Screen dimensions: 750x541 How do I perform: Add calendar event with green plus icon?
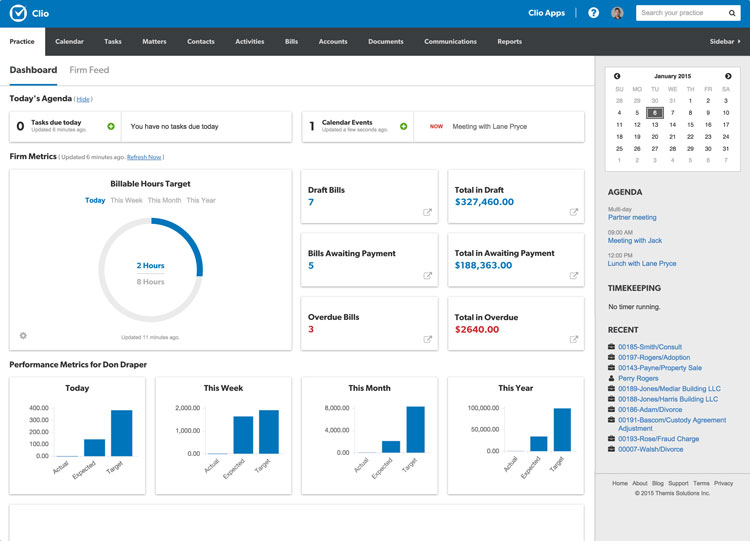(404, 127)
